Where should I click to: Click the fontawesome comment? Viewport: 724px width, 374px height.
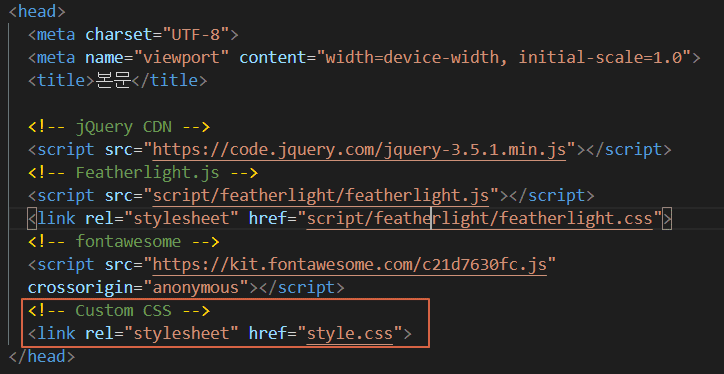pyautogui.click(x=123, y=241)
